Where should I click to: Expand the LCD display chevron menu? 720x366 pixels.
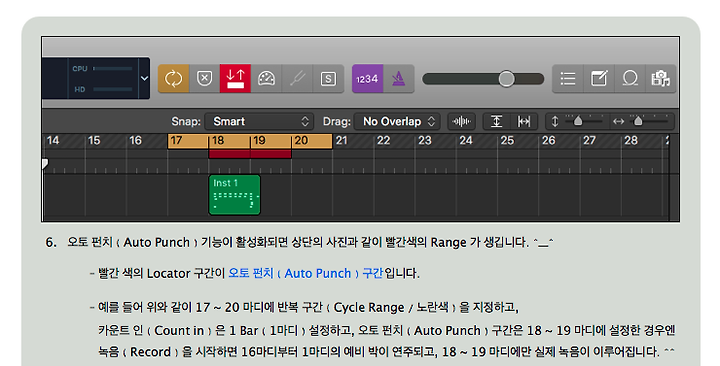point(144,79)
